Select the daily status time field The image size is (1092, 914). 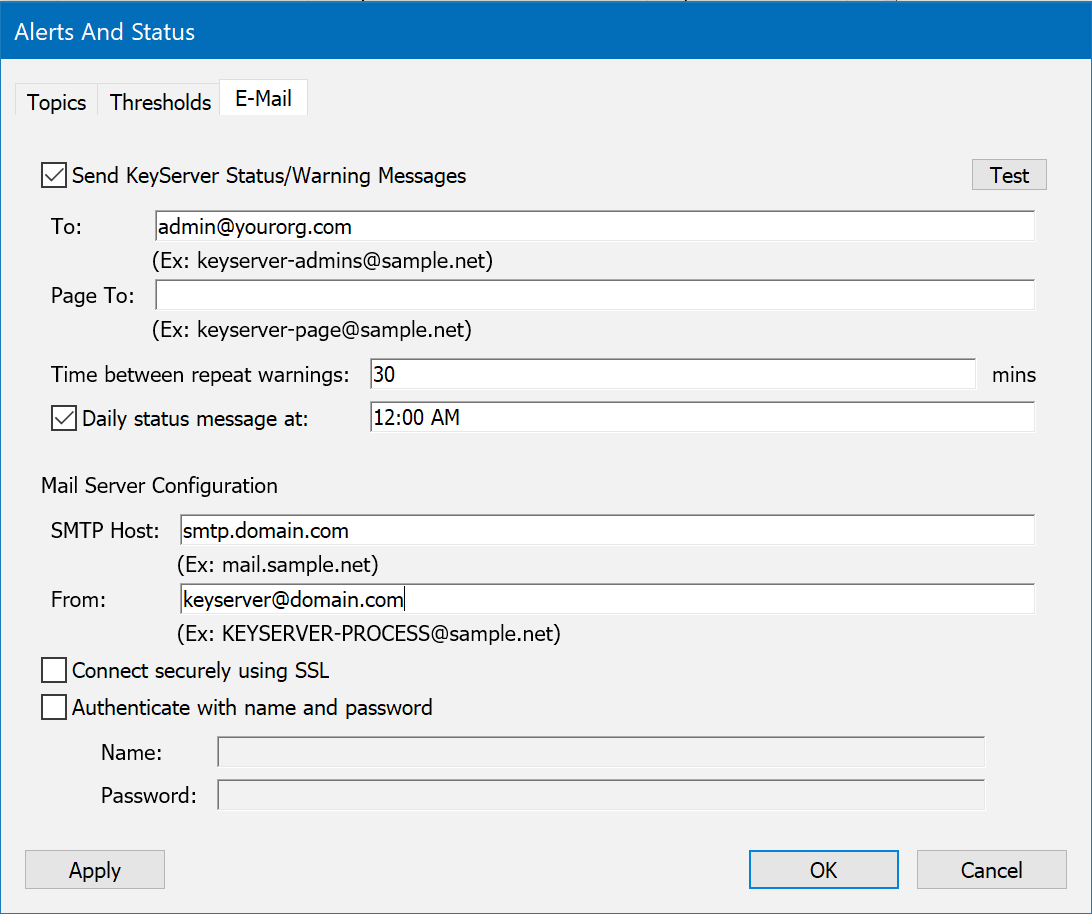(701, 418)
